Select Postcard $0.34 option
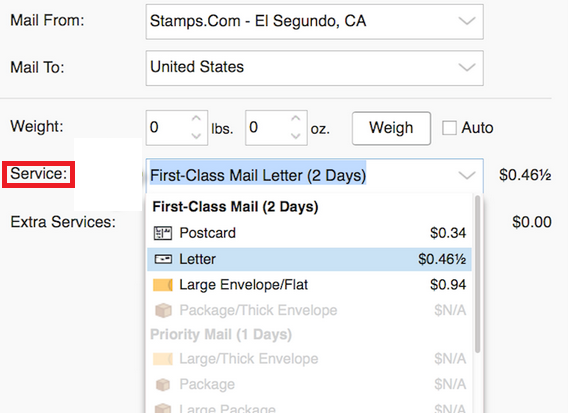The height and width of the screenshot is (413, 568). click(309, 233)
